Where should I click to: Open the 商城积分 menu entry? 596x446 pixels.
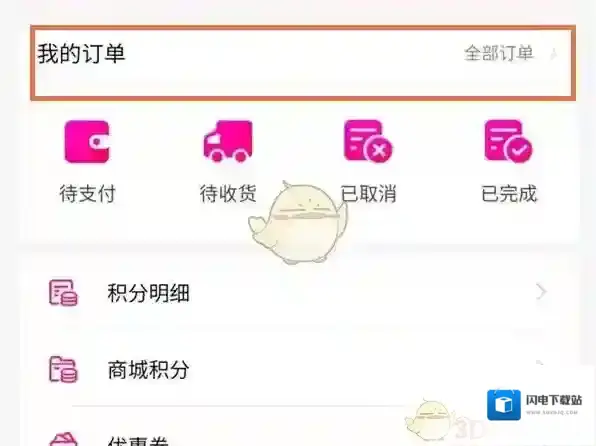tap(301, 369)
